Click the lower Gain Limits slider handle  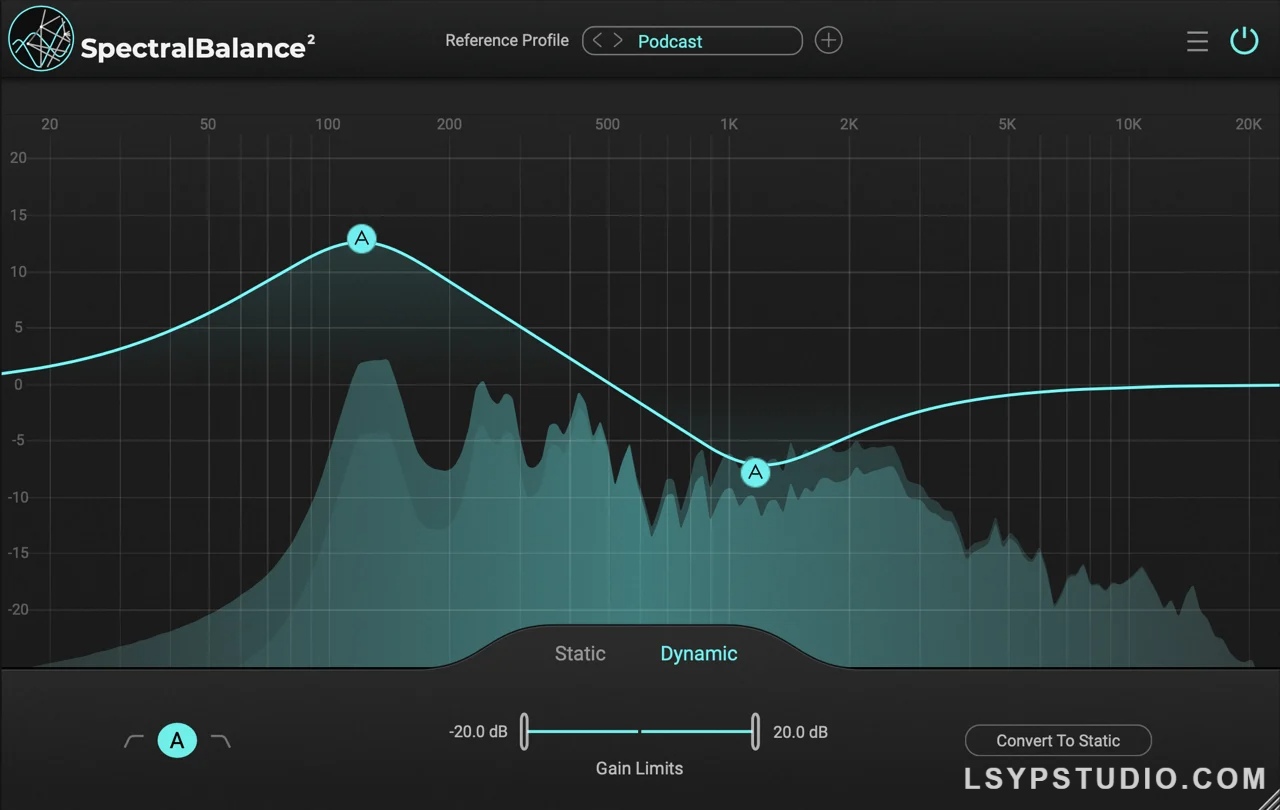coord(524,732)
